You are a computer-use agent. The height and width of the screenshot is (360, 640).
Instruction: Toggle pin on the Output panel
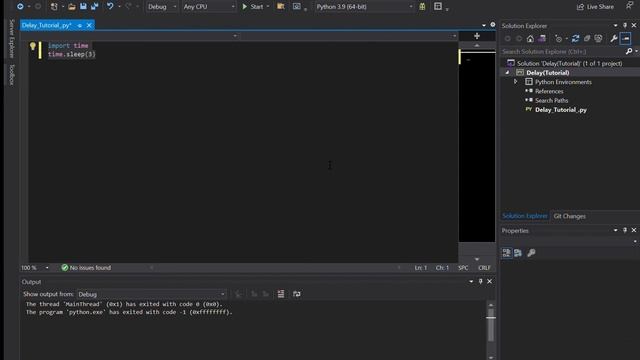point(480,281)
